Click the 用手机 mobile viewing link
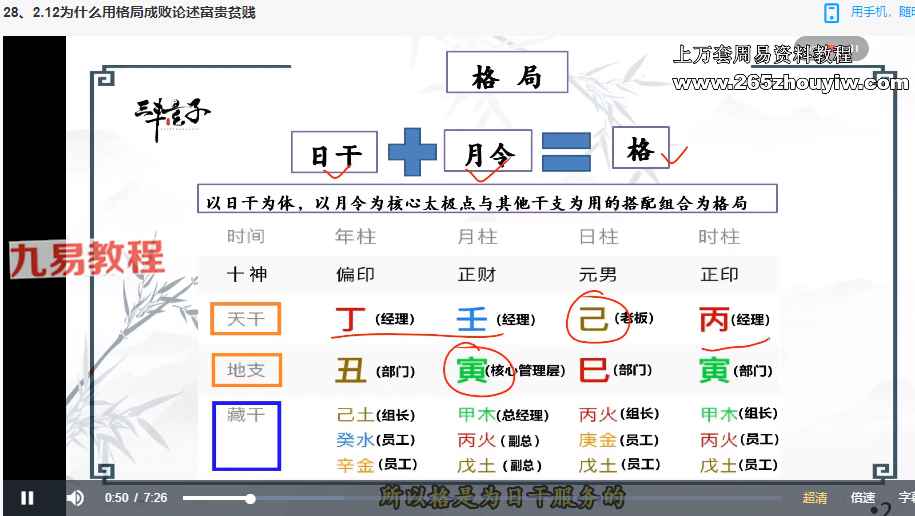The image size is (915, 516). coord(876,13)
